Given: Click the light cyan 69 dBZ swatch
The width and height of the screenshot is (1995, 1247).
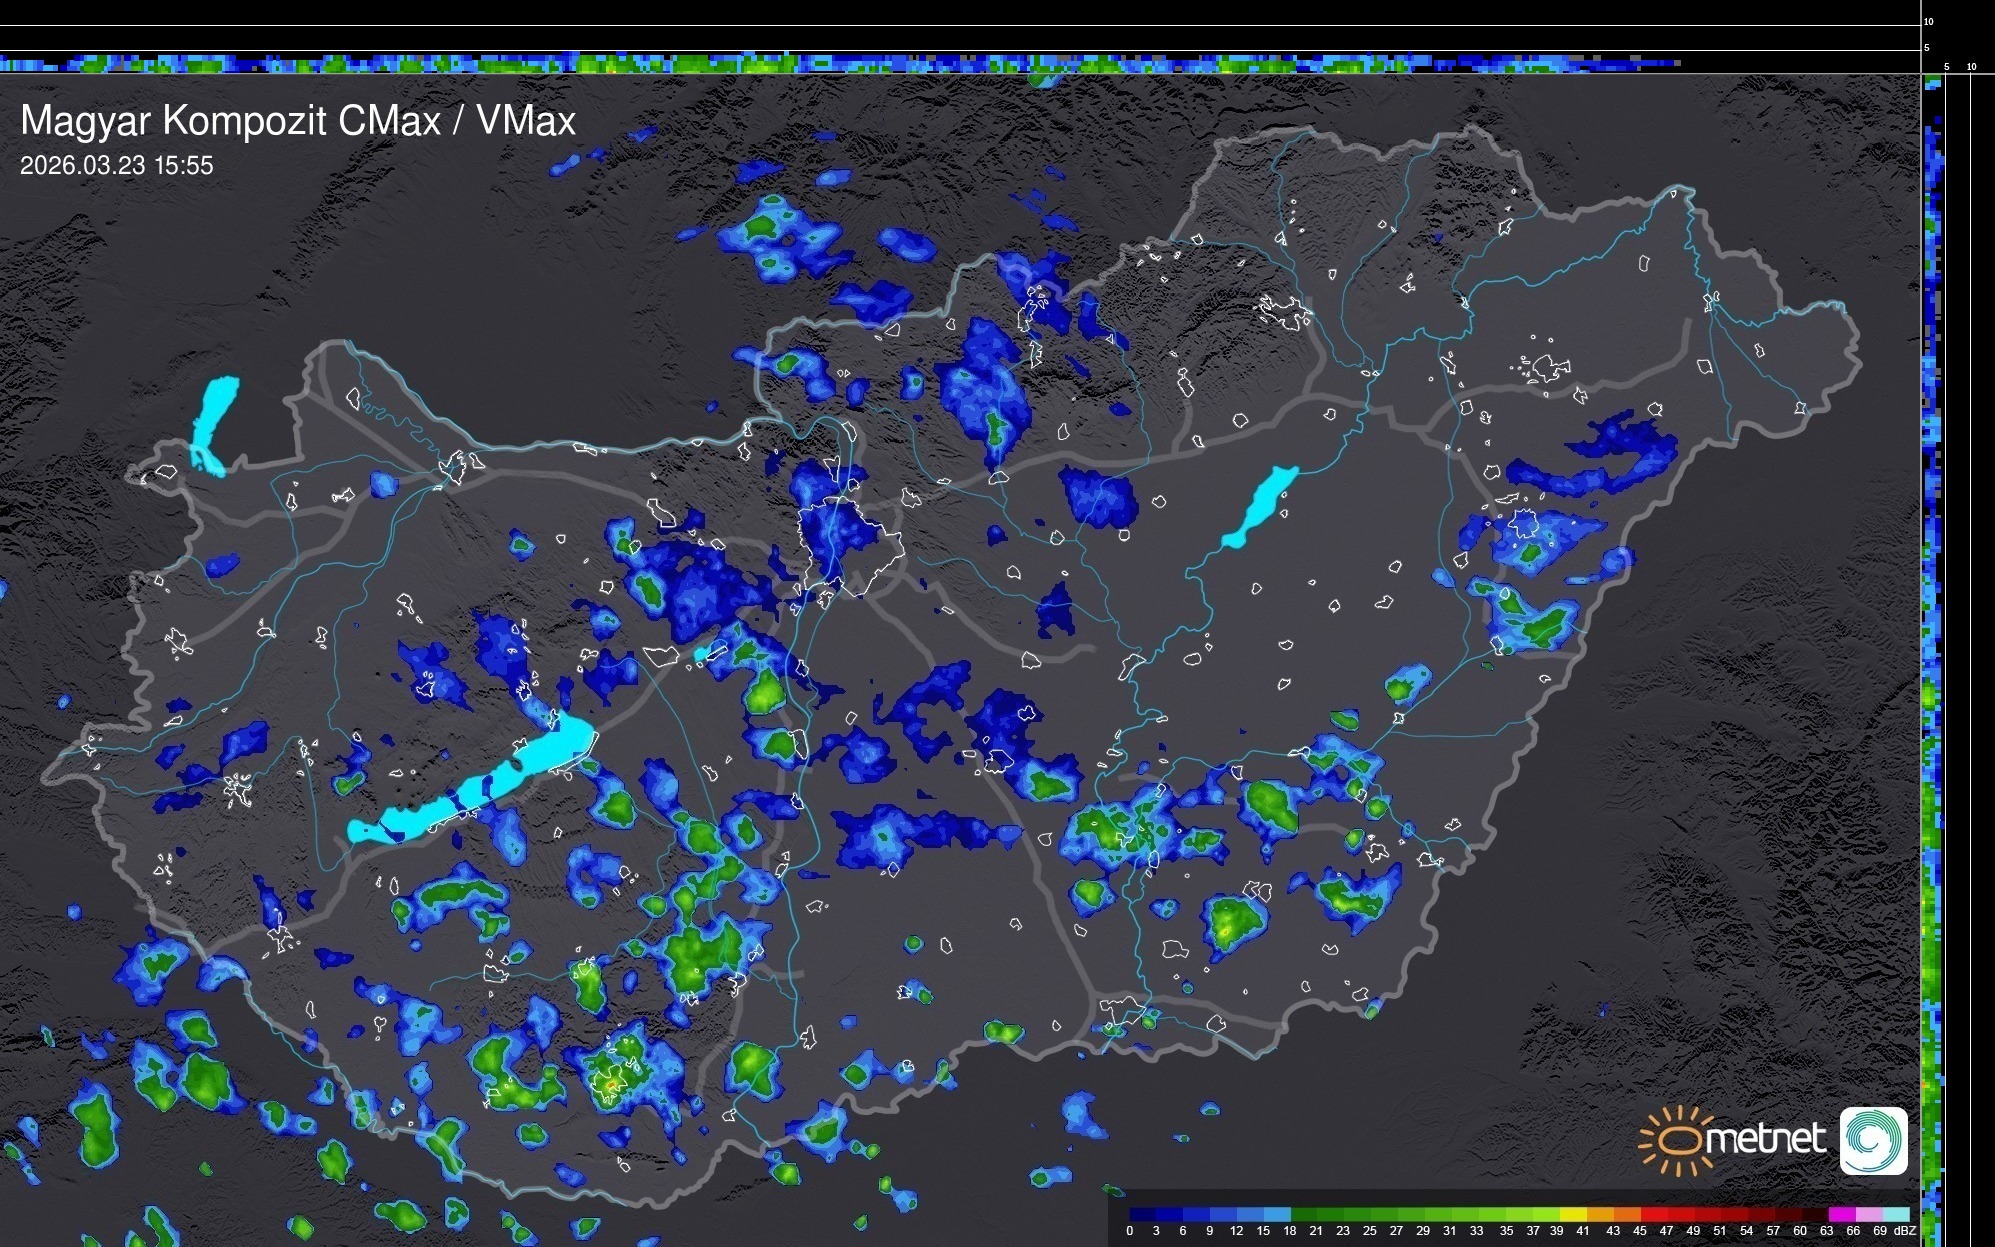Looking at the screenshot, I should coord(1895,1214).
